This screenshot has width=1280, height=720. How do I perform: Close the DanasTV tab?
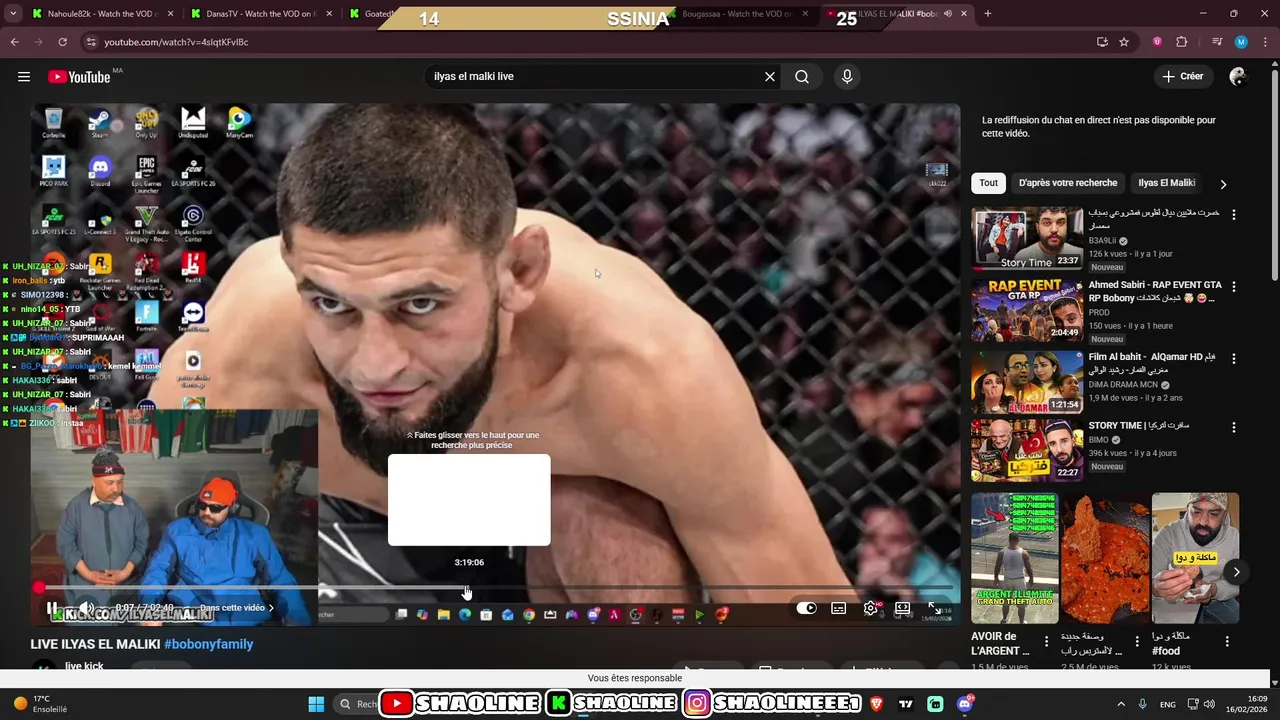327,14
